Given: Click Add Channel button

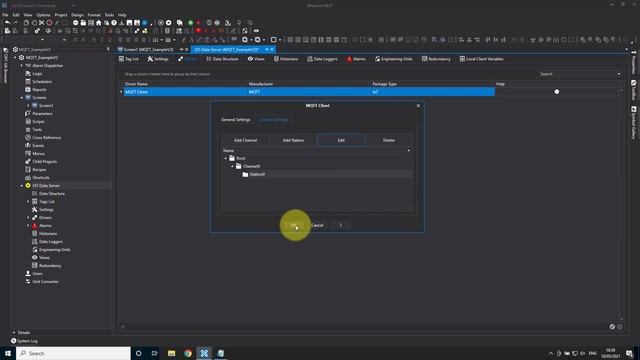Looking at the screenshot, I should tap(245, 140).
